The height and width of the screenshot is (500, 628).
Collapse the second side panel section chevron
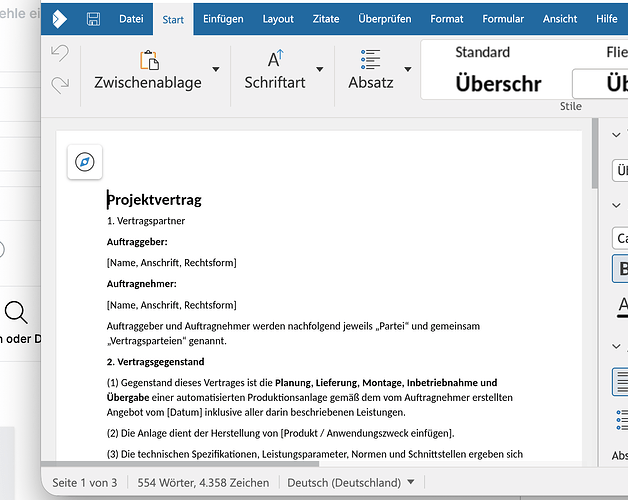(616, 206)
